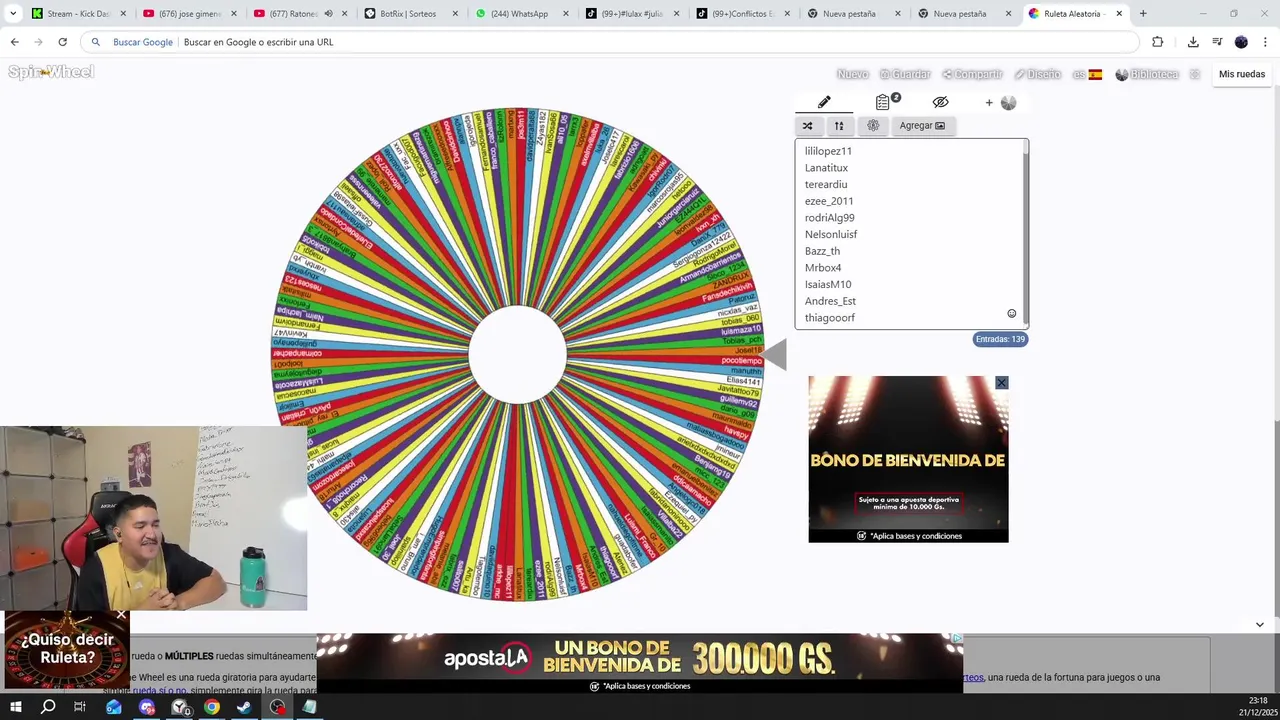Open the Windows Start menu
This screenshot has height=720, width=1280.
tap(16, 707)
